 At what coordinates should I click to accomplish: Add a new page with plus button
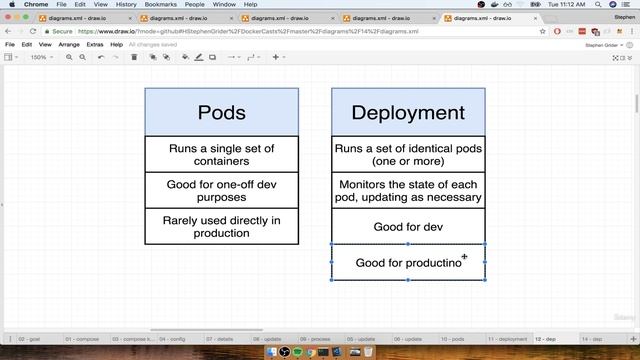point(633,339)
